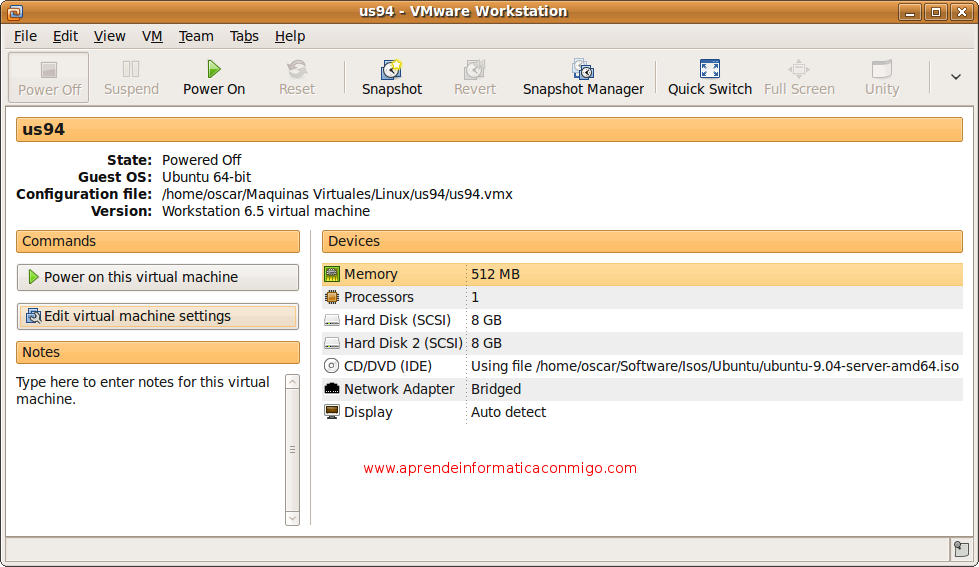Select the Hard Disk 2 (SCSI) icon
979x567 pixels.
[332, 343]
